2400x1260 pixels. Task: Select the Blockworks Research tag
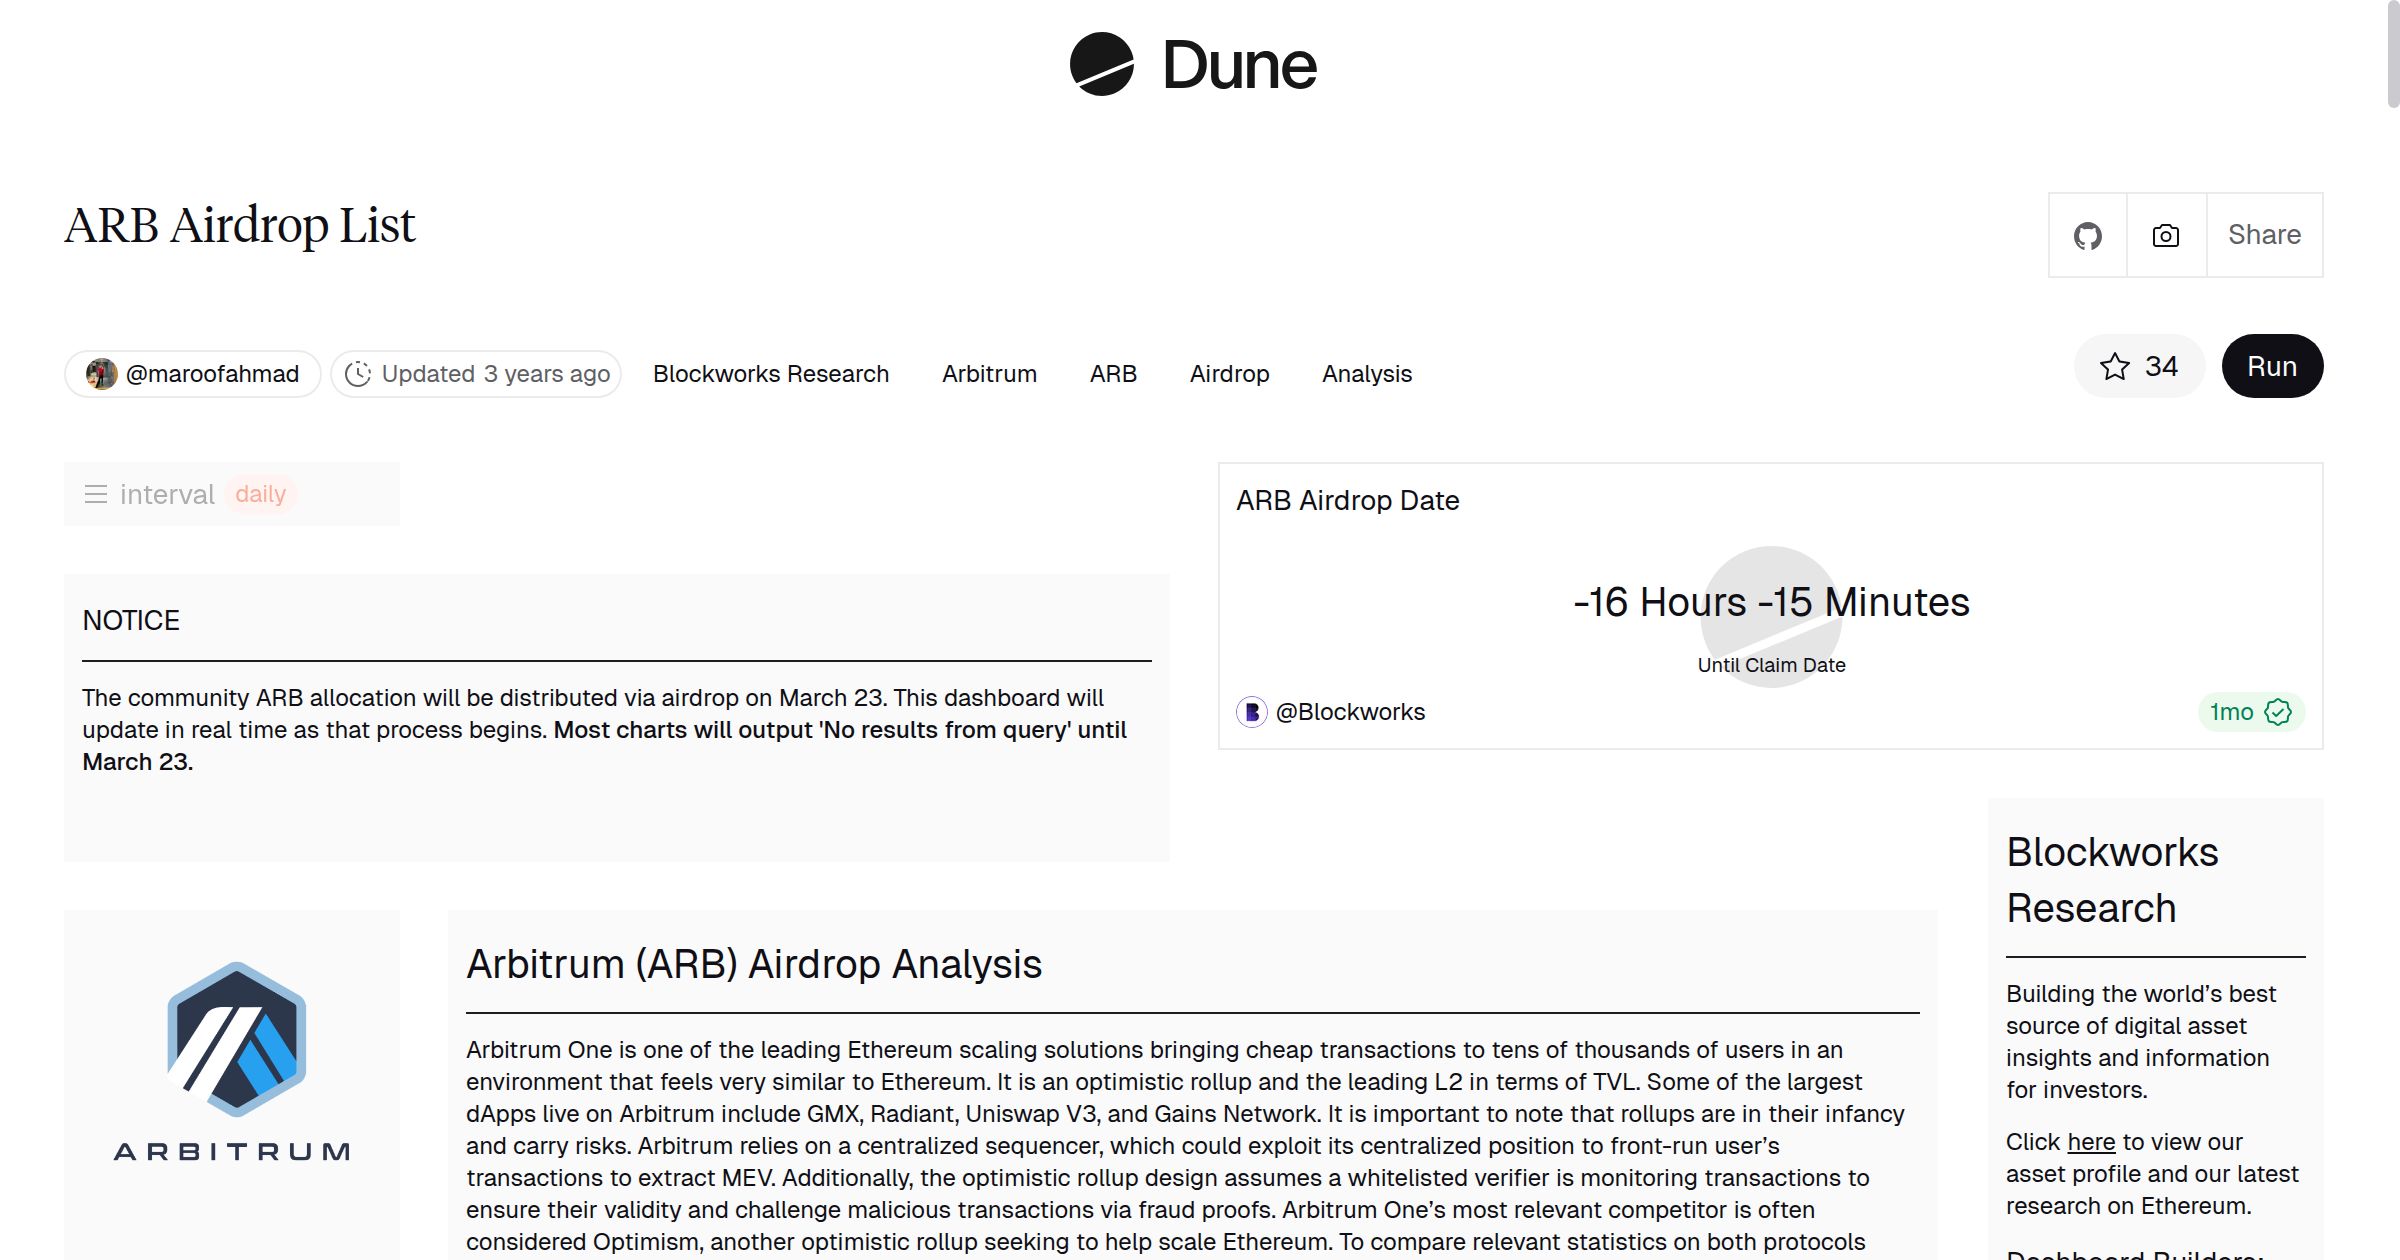click(770, 373)
